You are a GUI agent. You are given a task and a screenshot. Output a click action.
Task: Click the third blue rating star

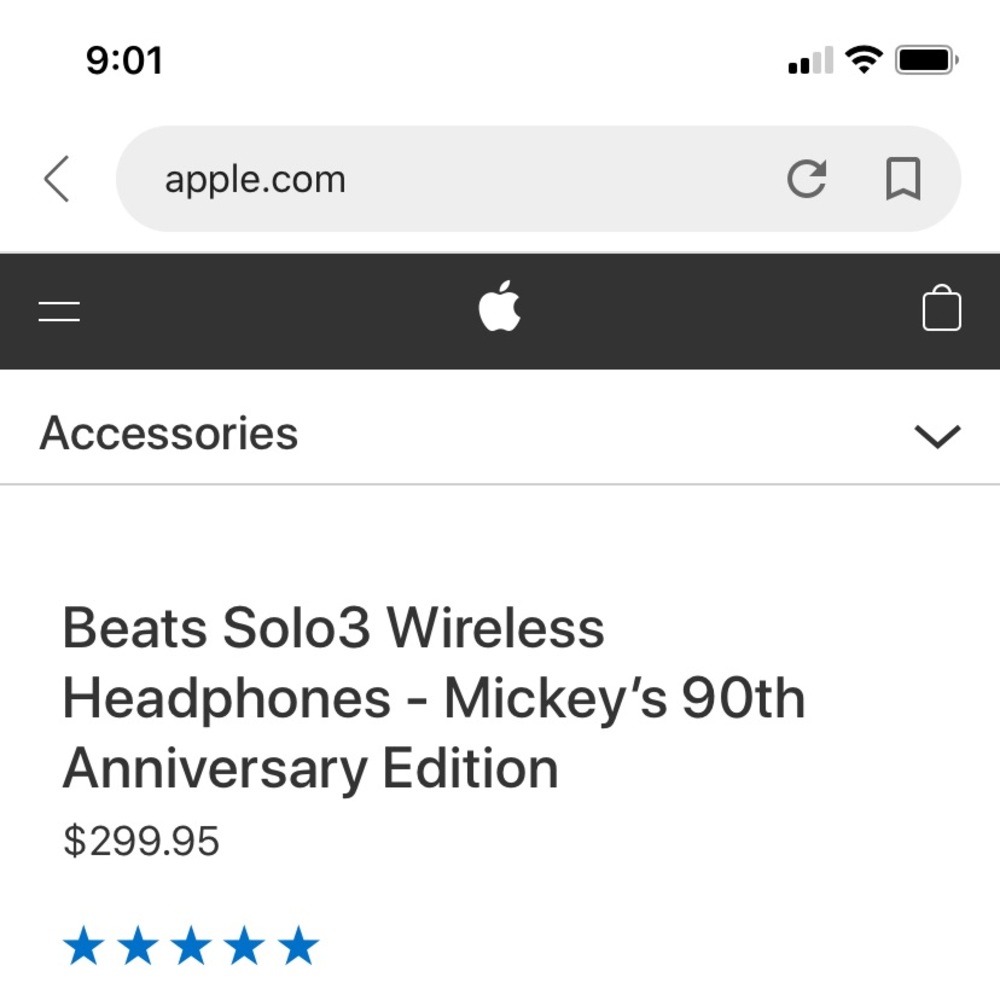click(191, 946)
